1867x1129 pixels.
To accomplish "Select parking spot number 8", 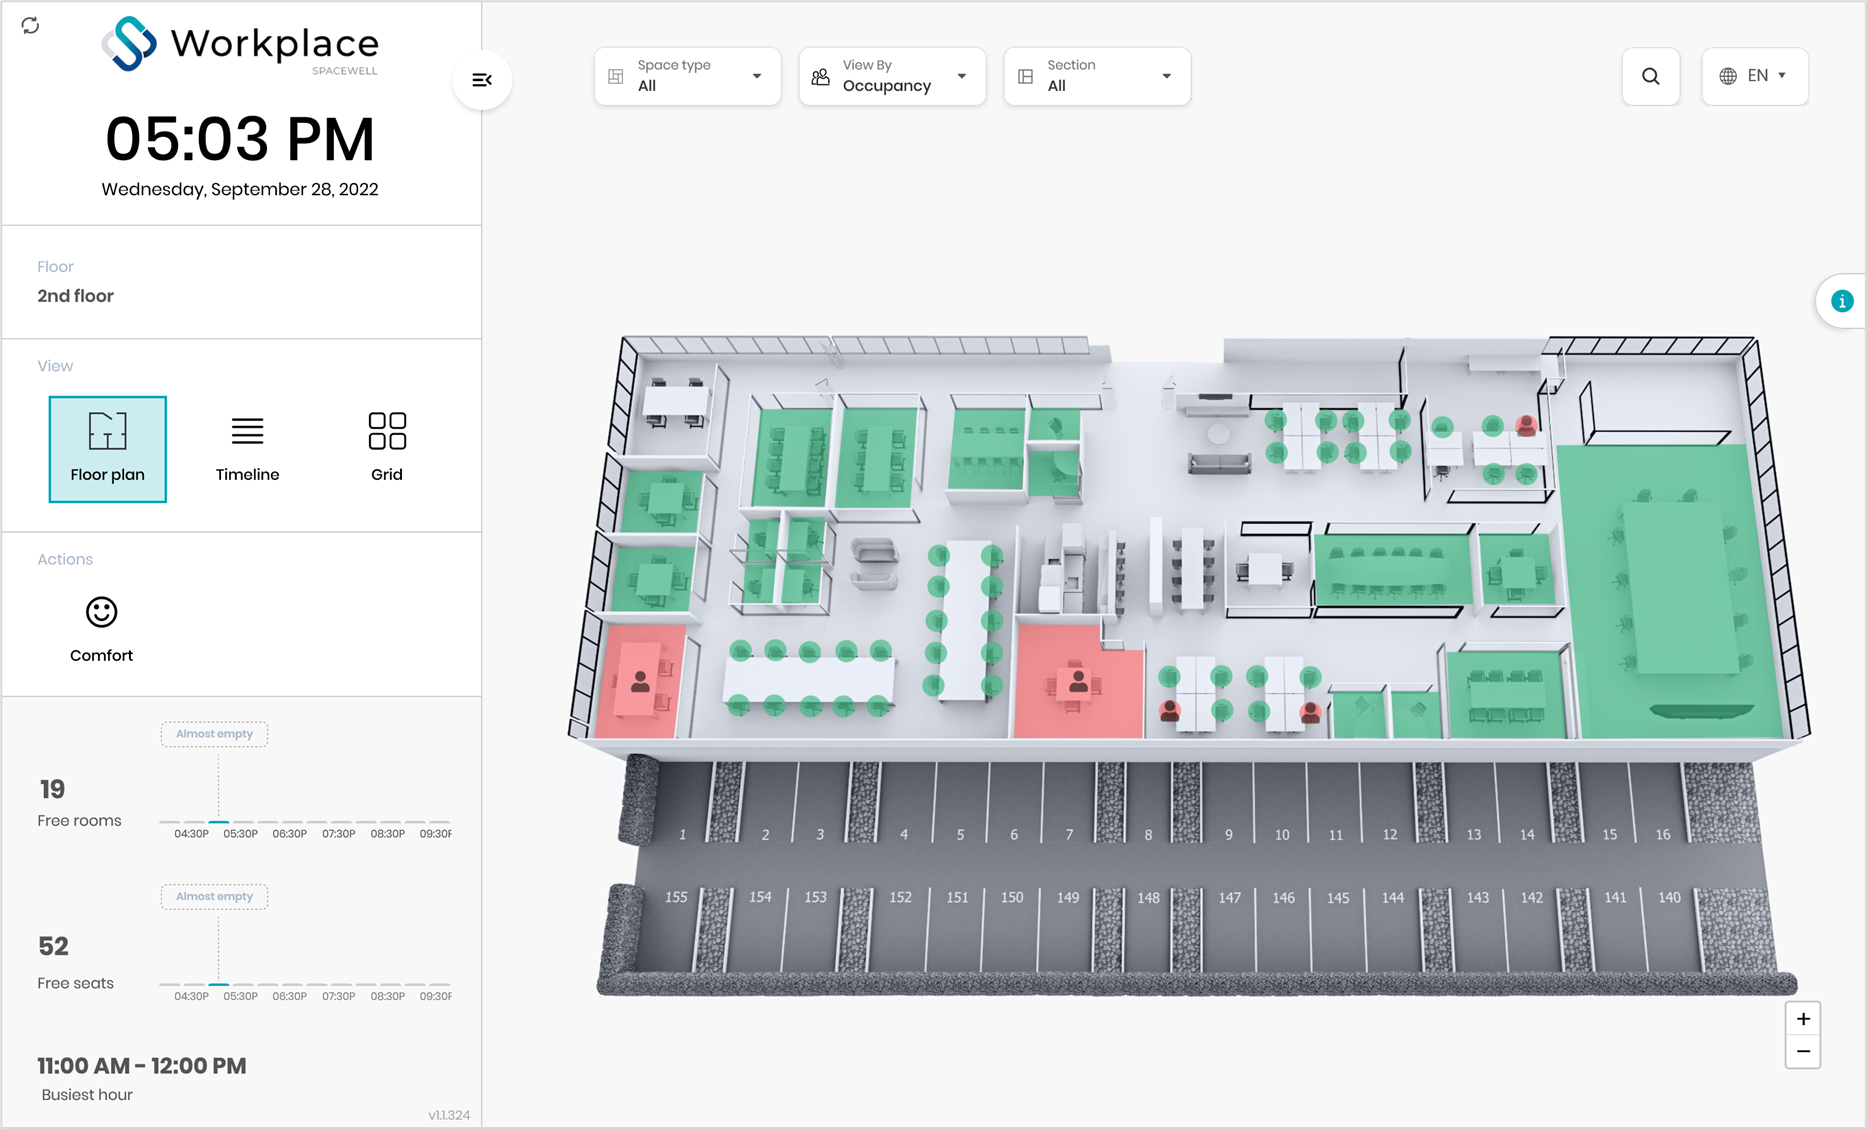I will (1148, 834).
